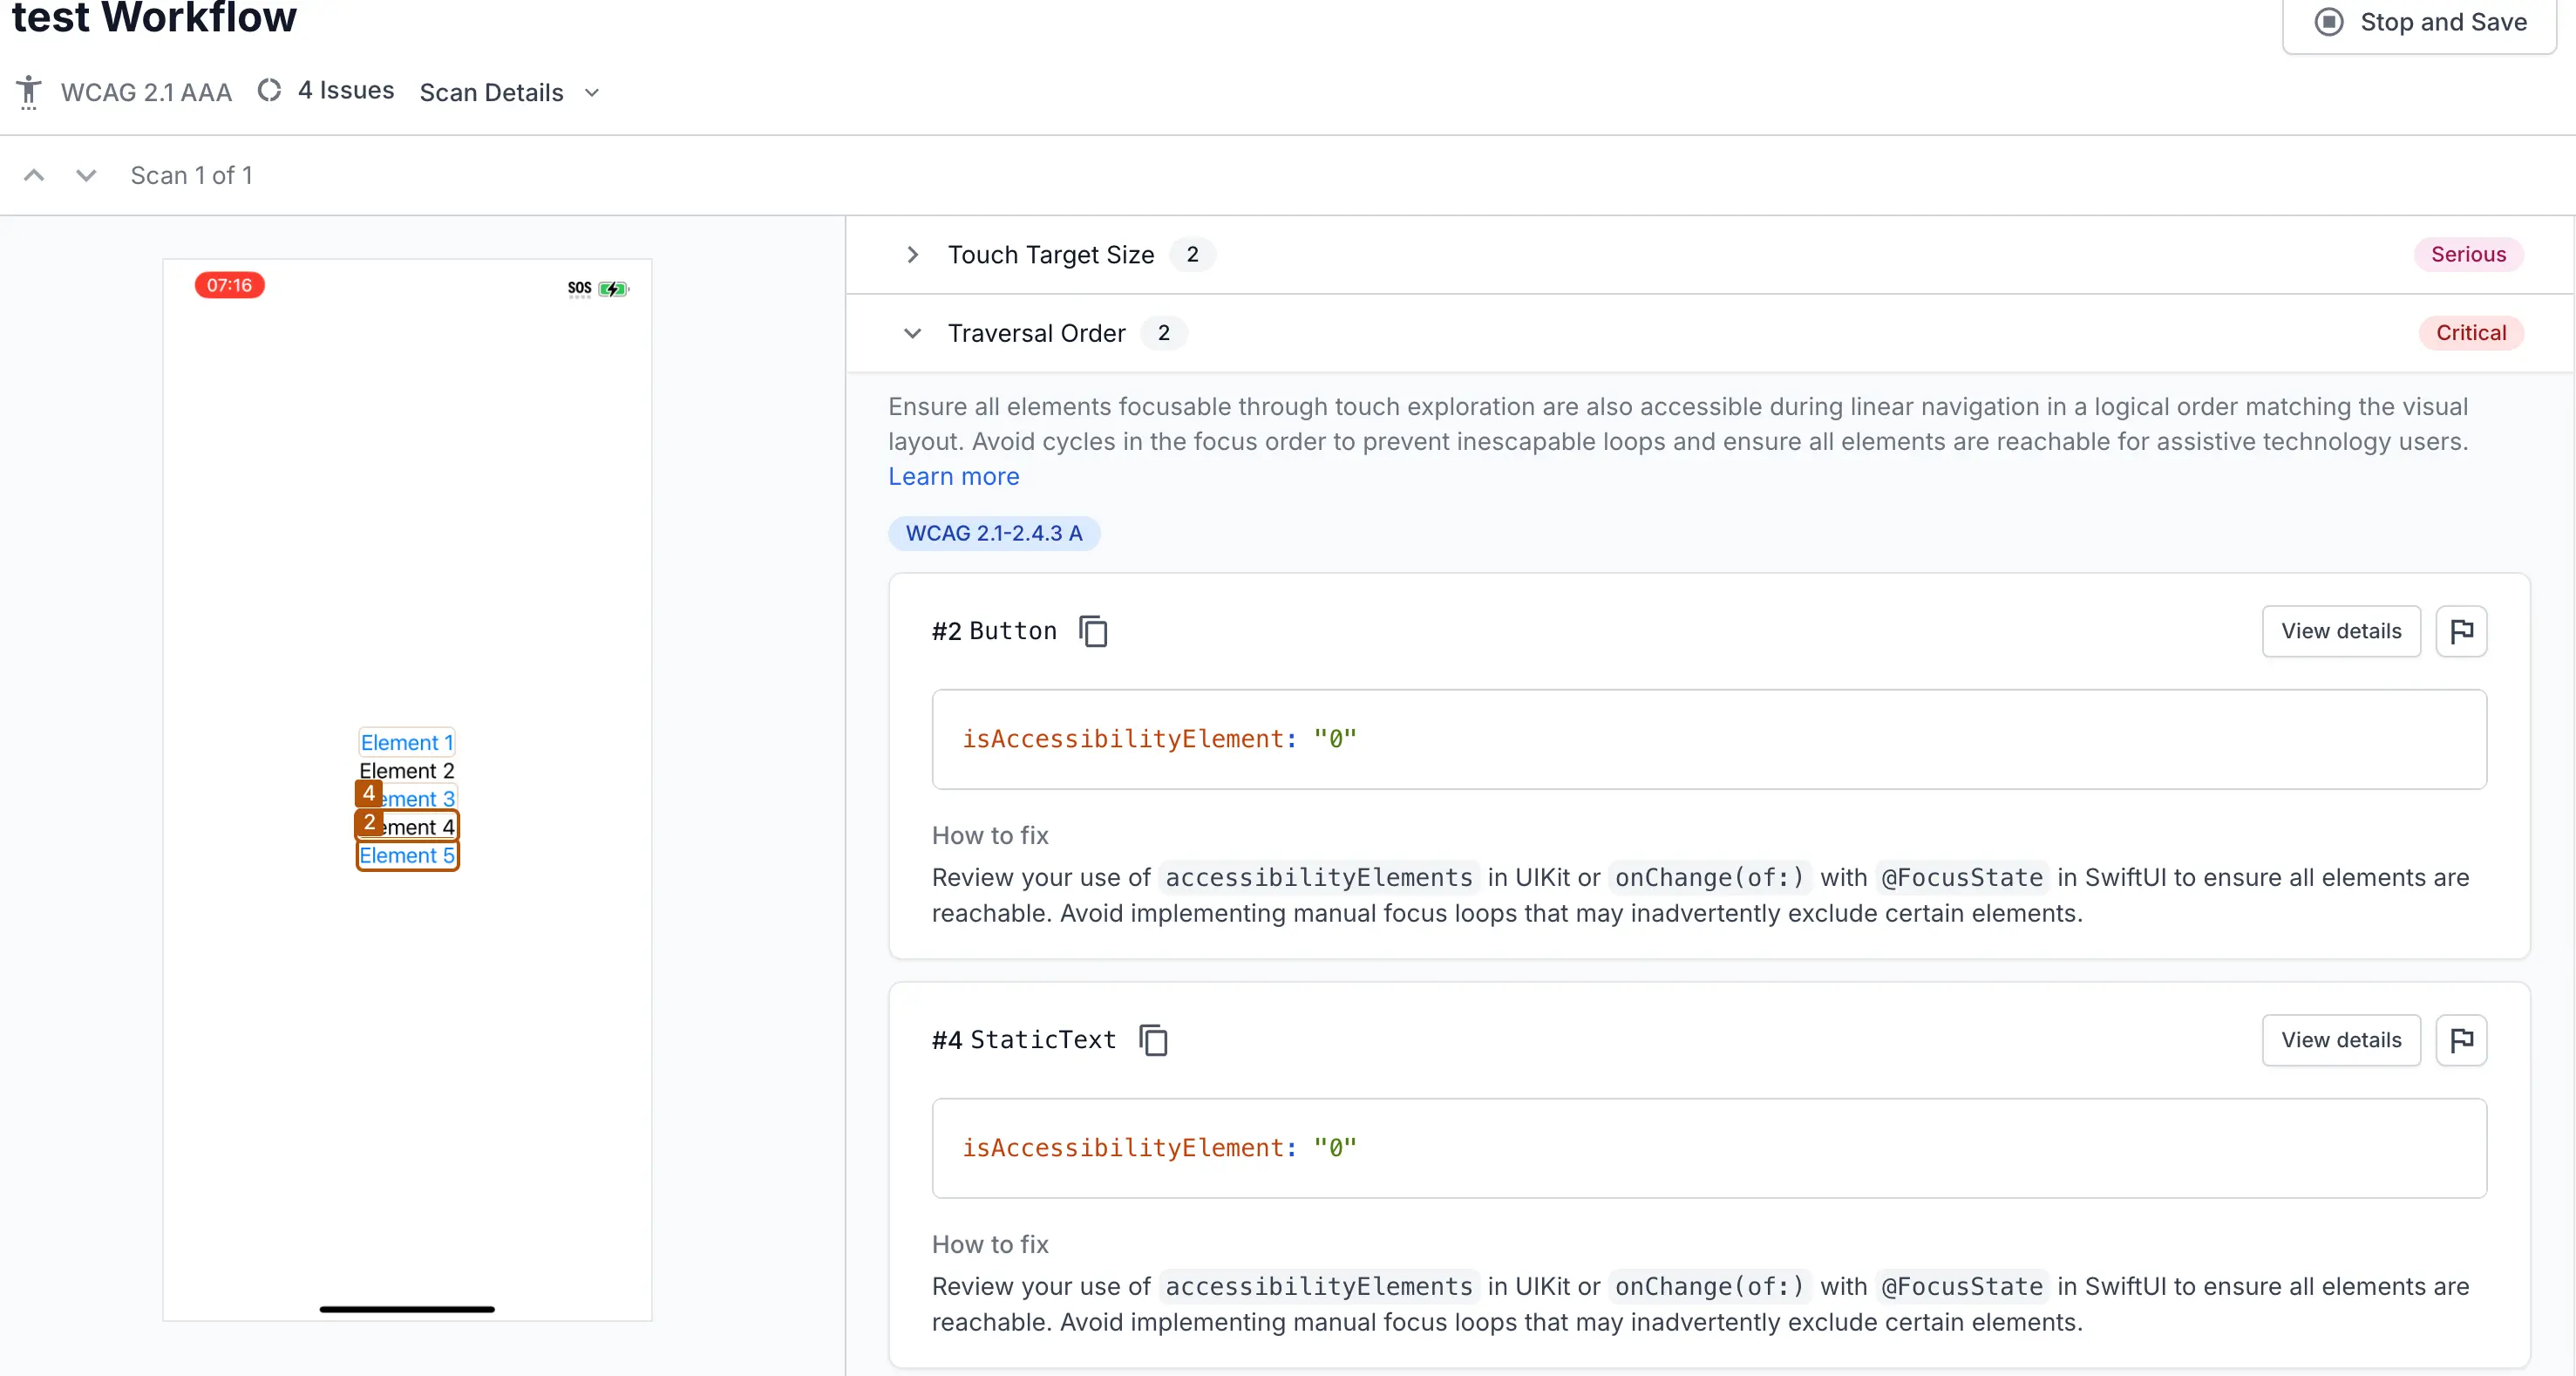Copy the #2 Button identifier
The image size is (2576, 1376).
click(x=1093, y=631)
